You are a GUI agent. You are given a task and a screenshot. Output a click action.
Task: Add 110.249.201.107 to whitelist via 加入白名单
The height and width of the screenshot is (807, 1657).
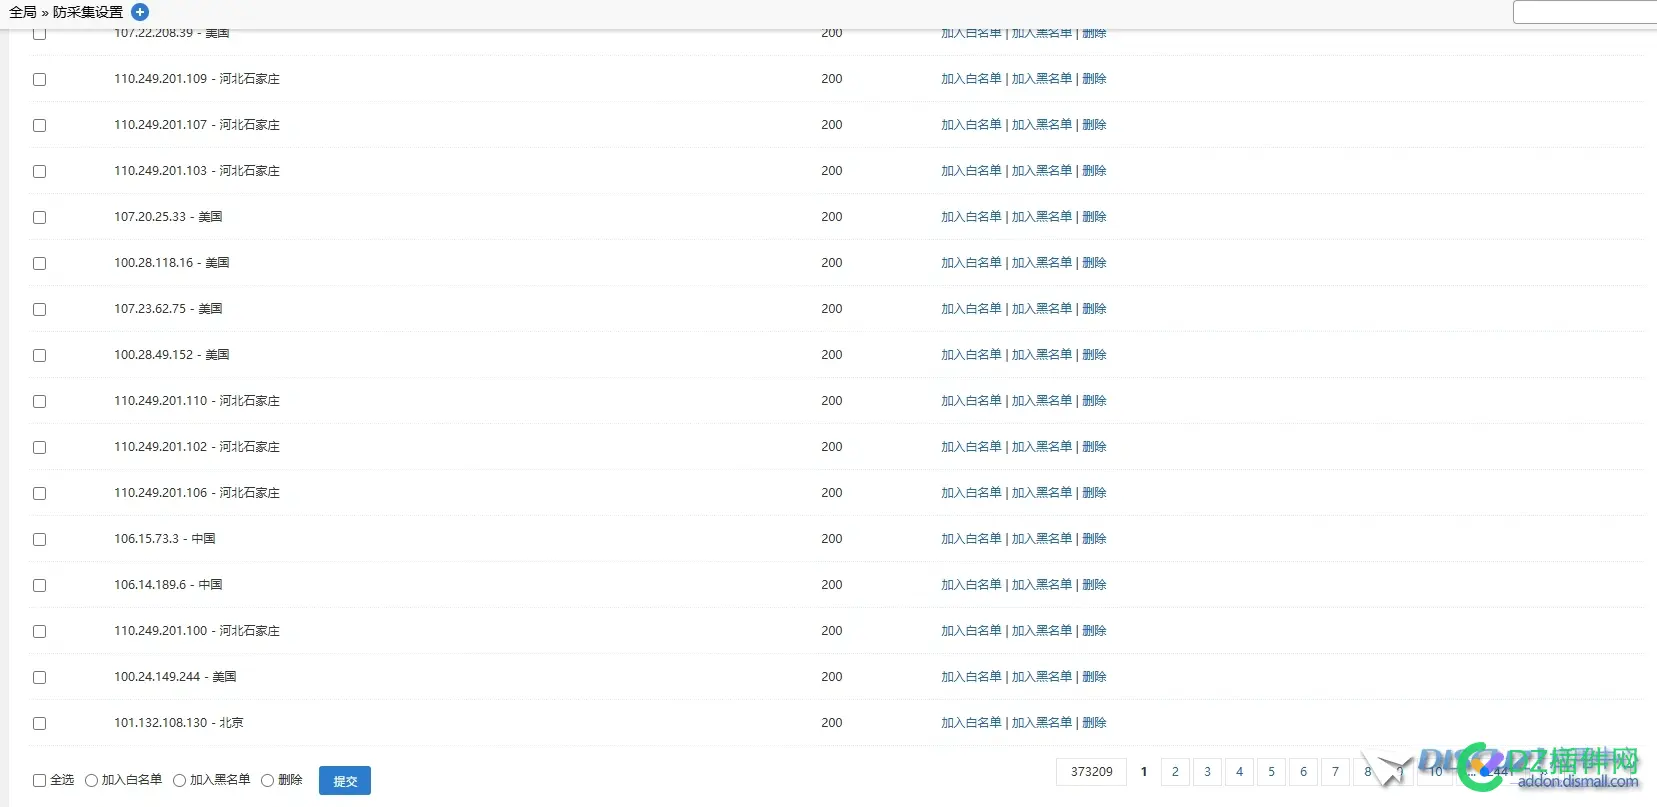point(970,125)
